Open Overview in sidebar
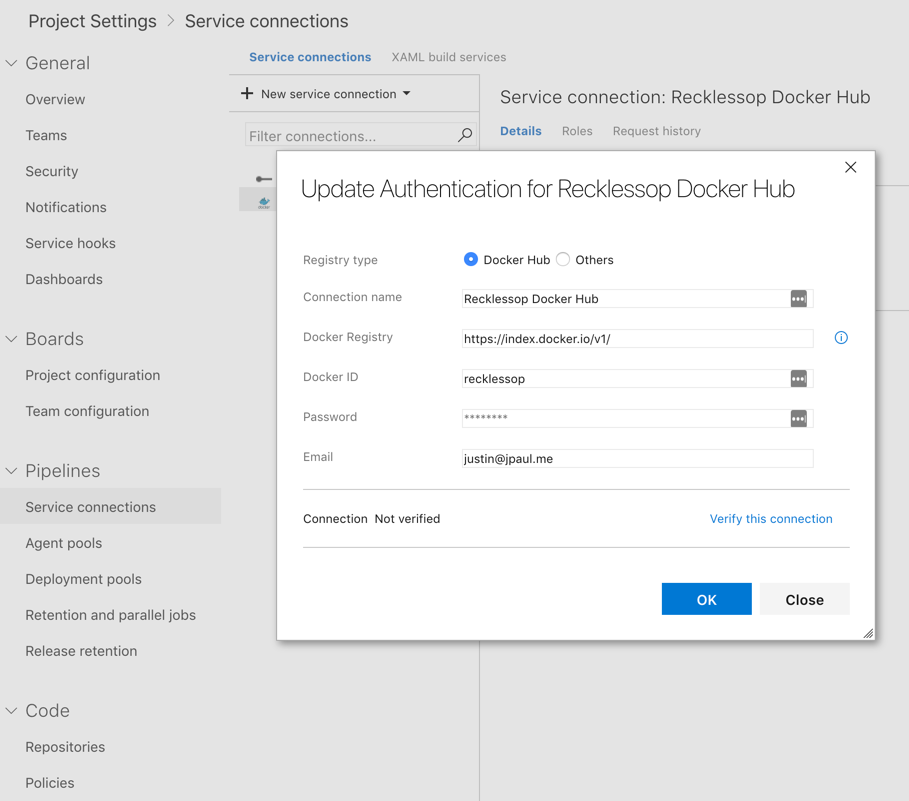Image resolution: width=909 pixels, height=801 pixels. pyautogui.click(x=55, y=100)
